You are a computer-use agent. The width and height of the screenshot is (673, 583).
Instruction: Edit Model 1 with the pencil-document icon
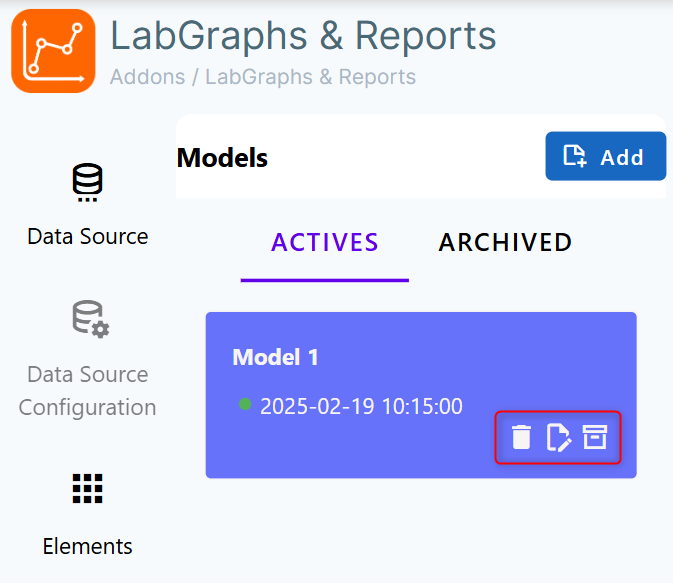[558, 437]
